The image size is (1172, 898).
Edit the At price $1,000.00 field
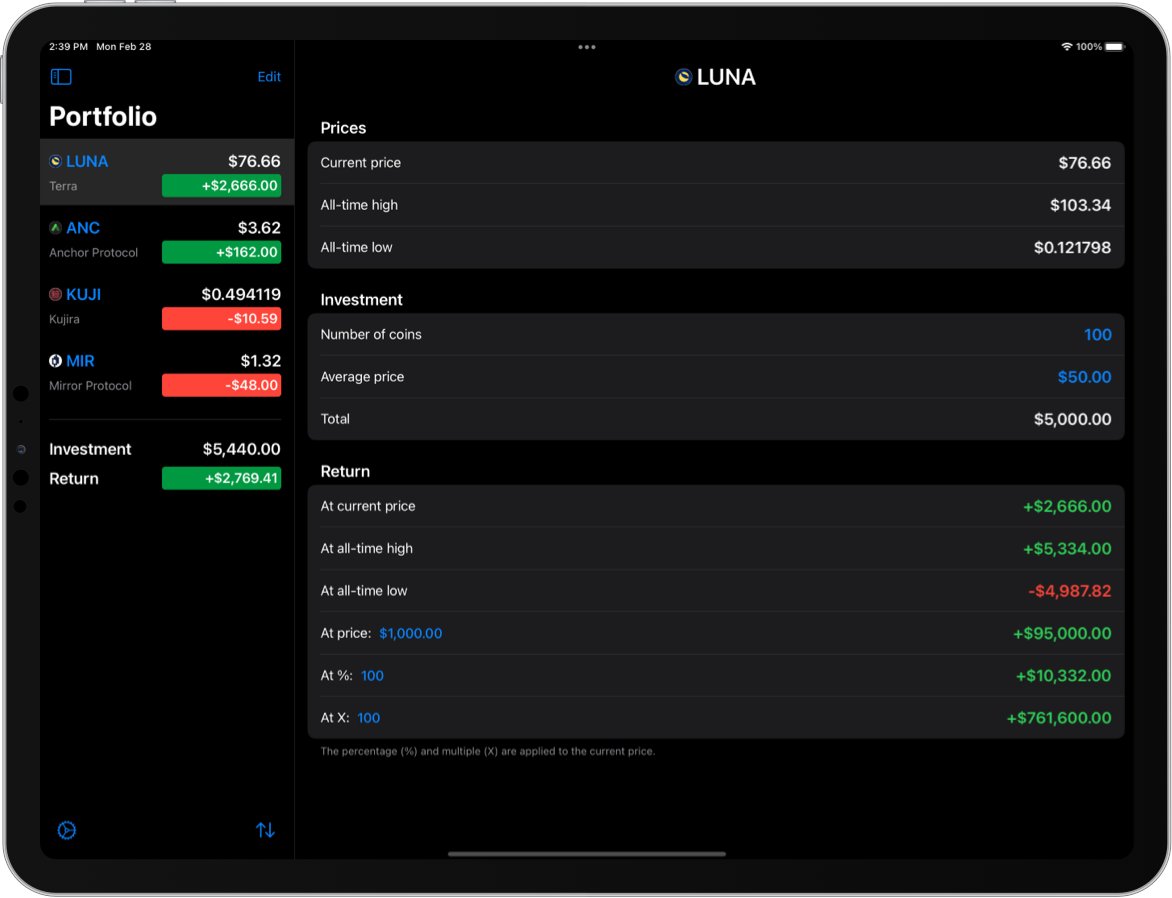click(410, 633)
